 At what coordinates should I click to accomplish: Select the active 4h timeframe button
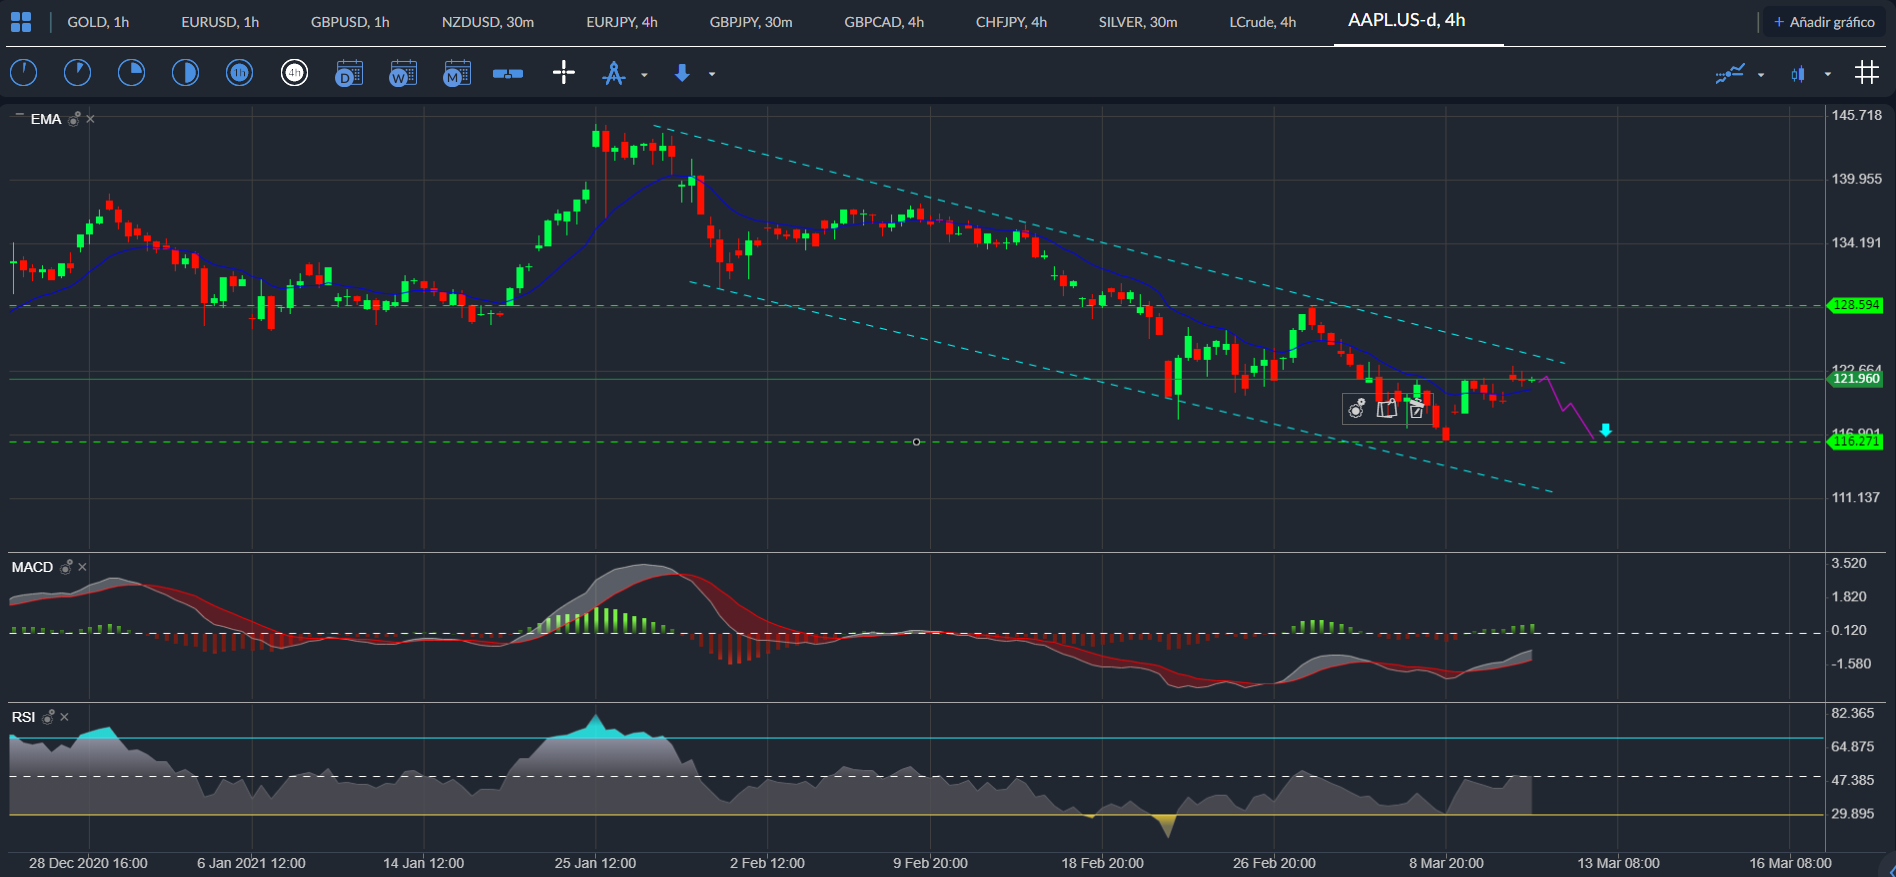coord(294,72)
